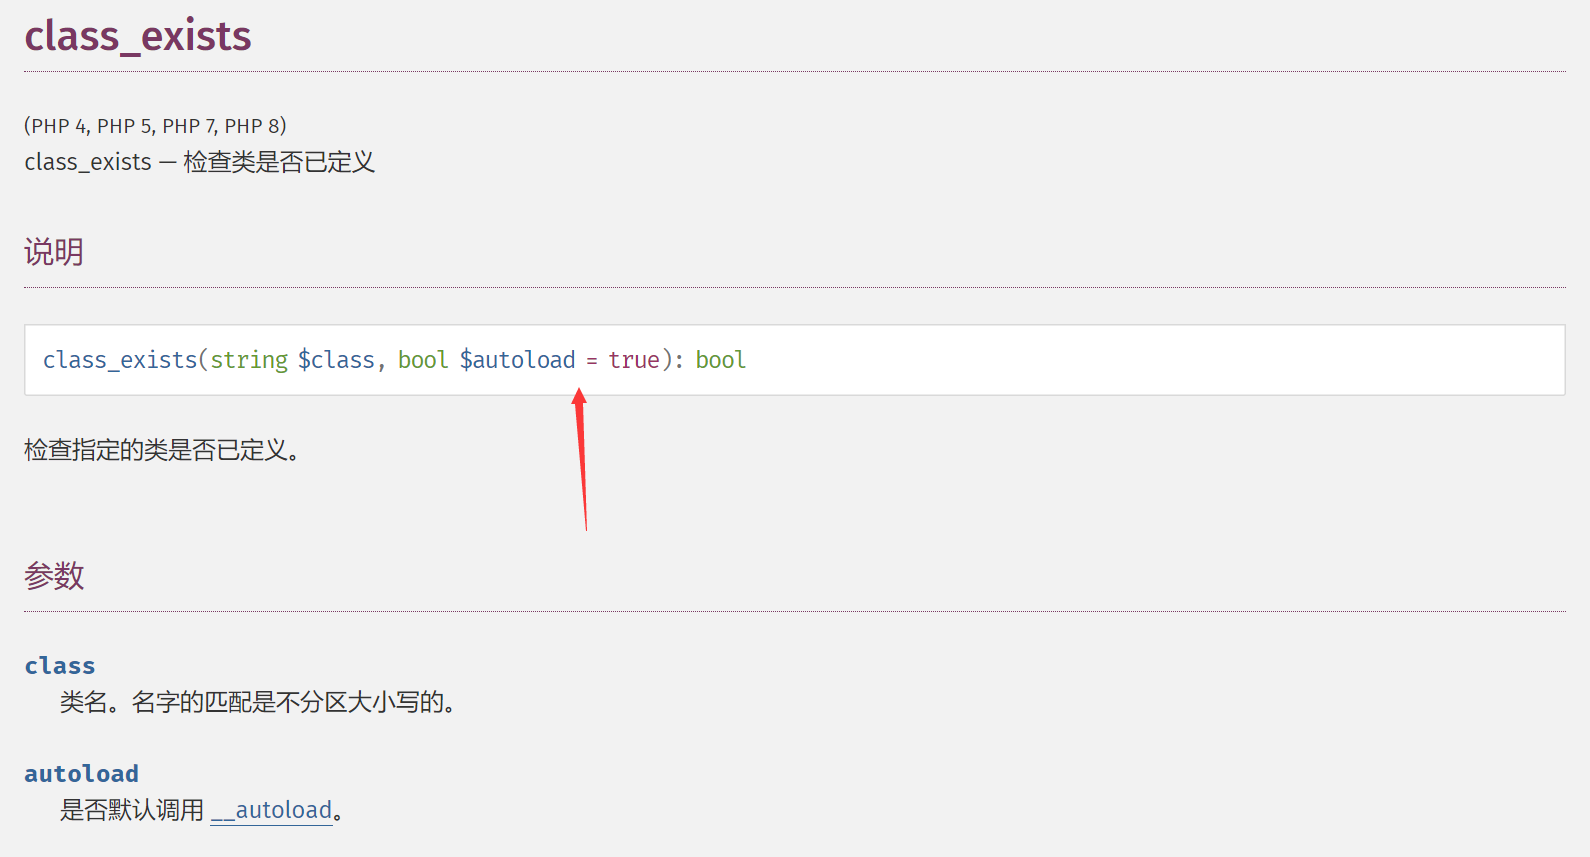Image resolution: width=1590 pixels, height=857 pixels.
Task: Click the $class parameter in the signature
Action: coord(336,360)
